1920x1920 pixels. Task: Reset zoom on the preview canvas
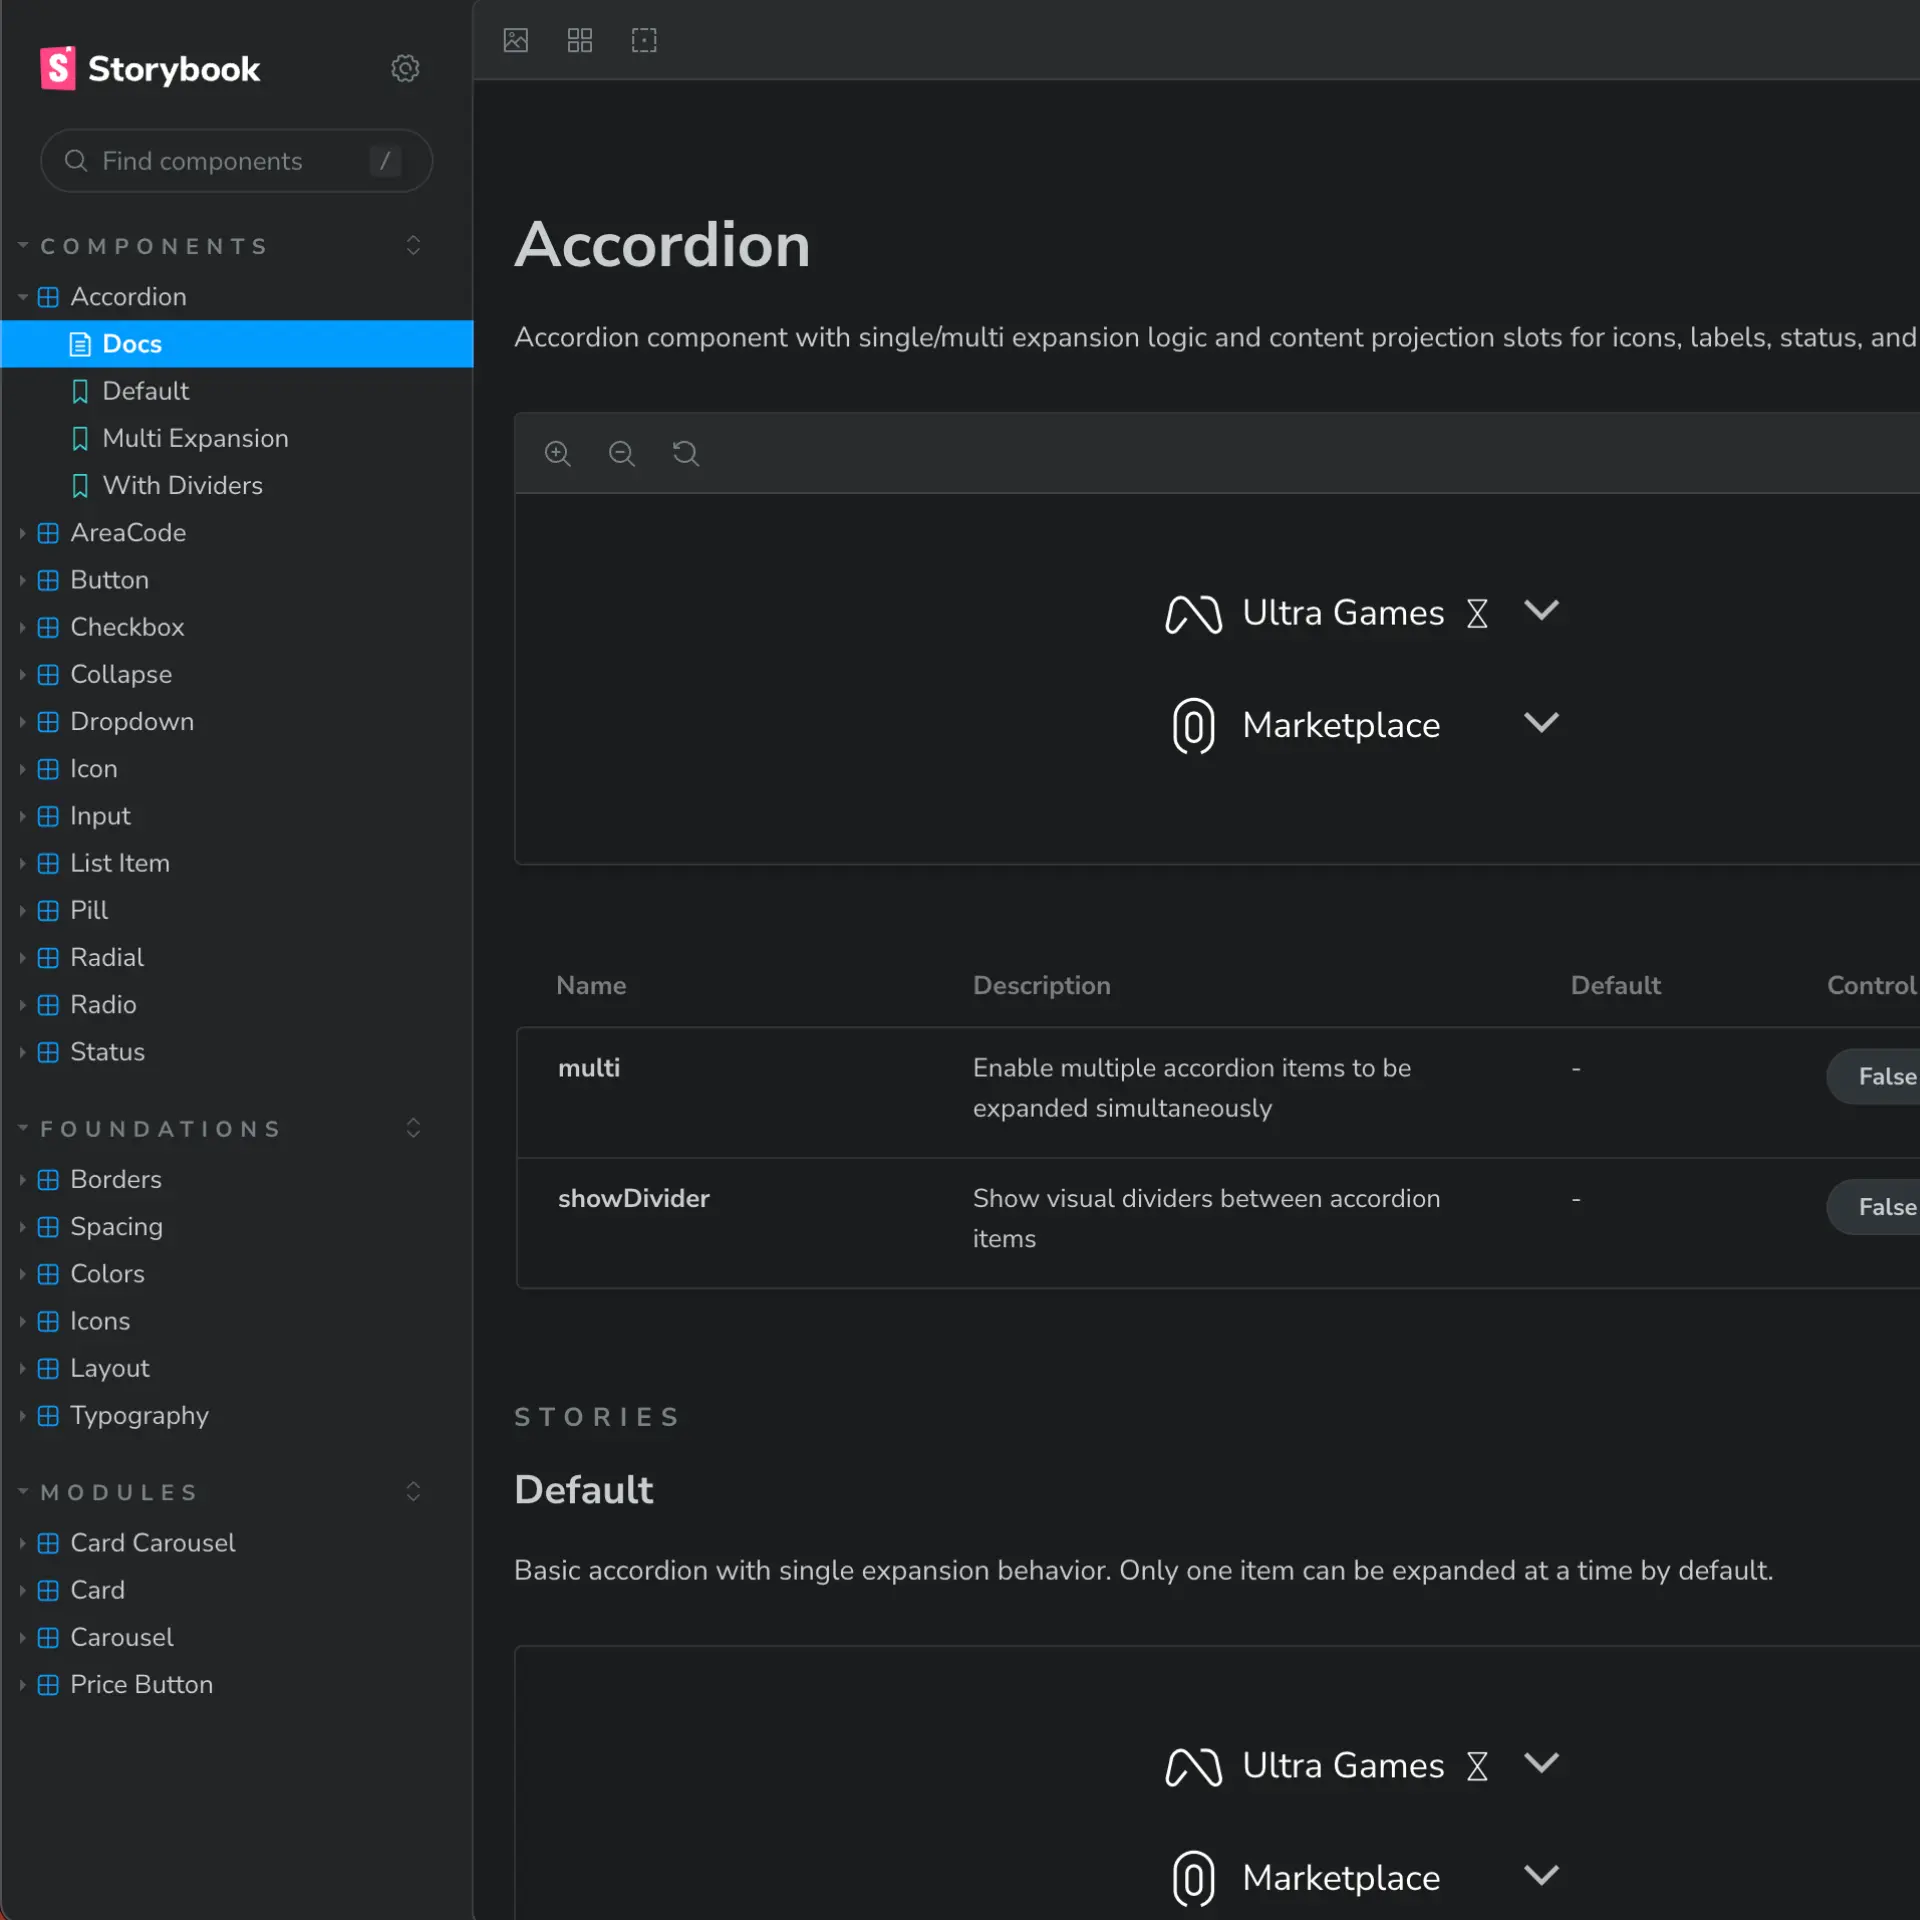(x=686, y=454)
